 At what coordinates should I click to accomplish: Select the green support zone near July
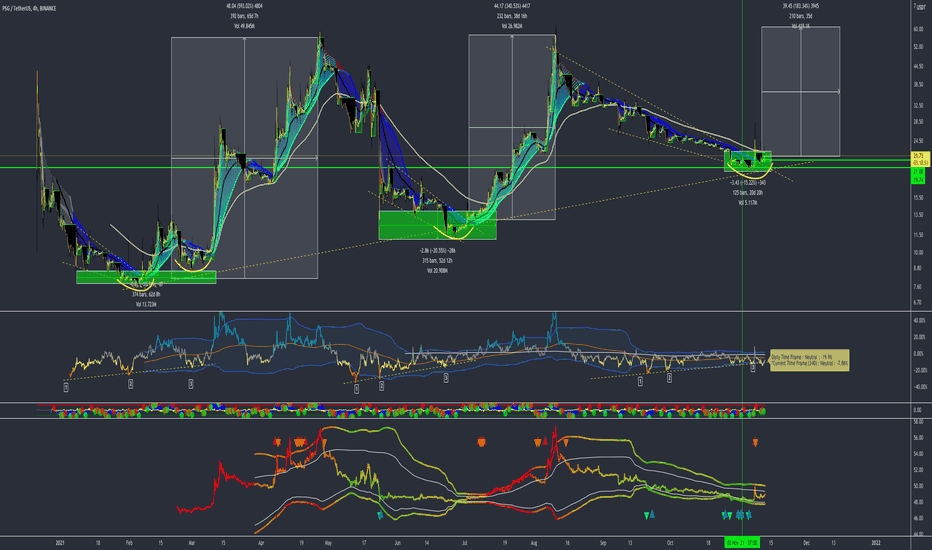click(437, 225)
